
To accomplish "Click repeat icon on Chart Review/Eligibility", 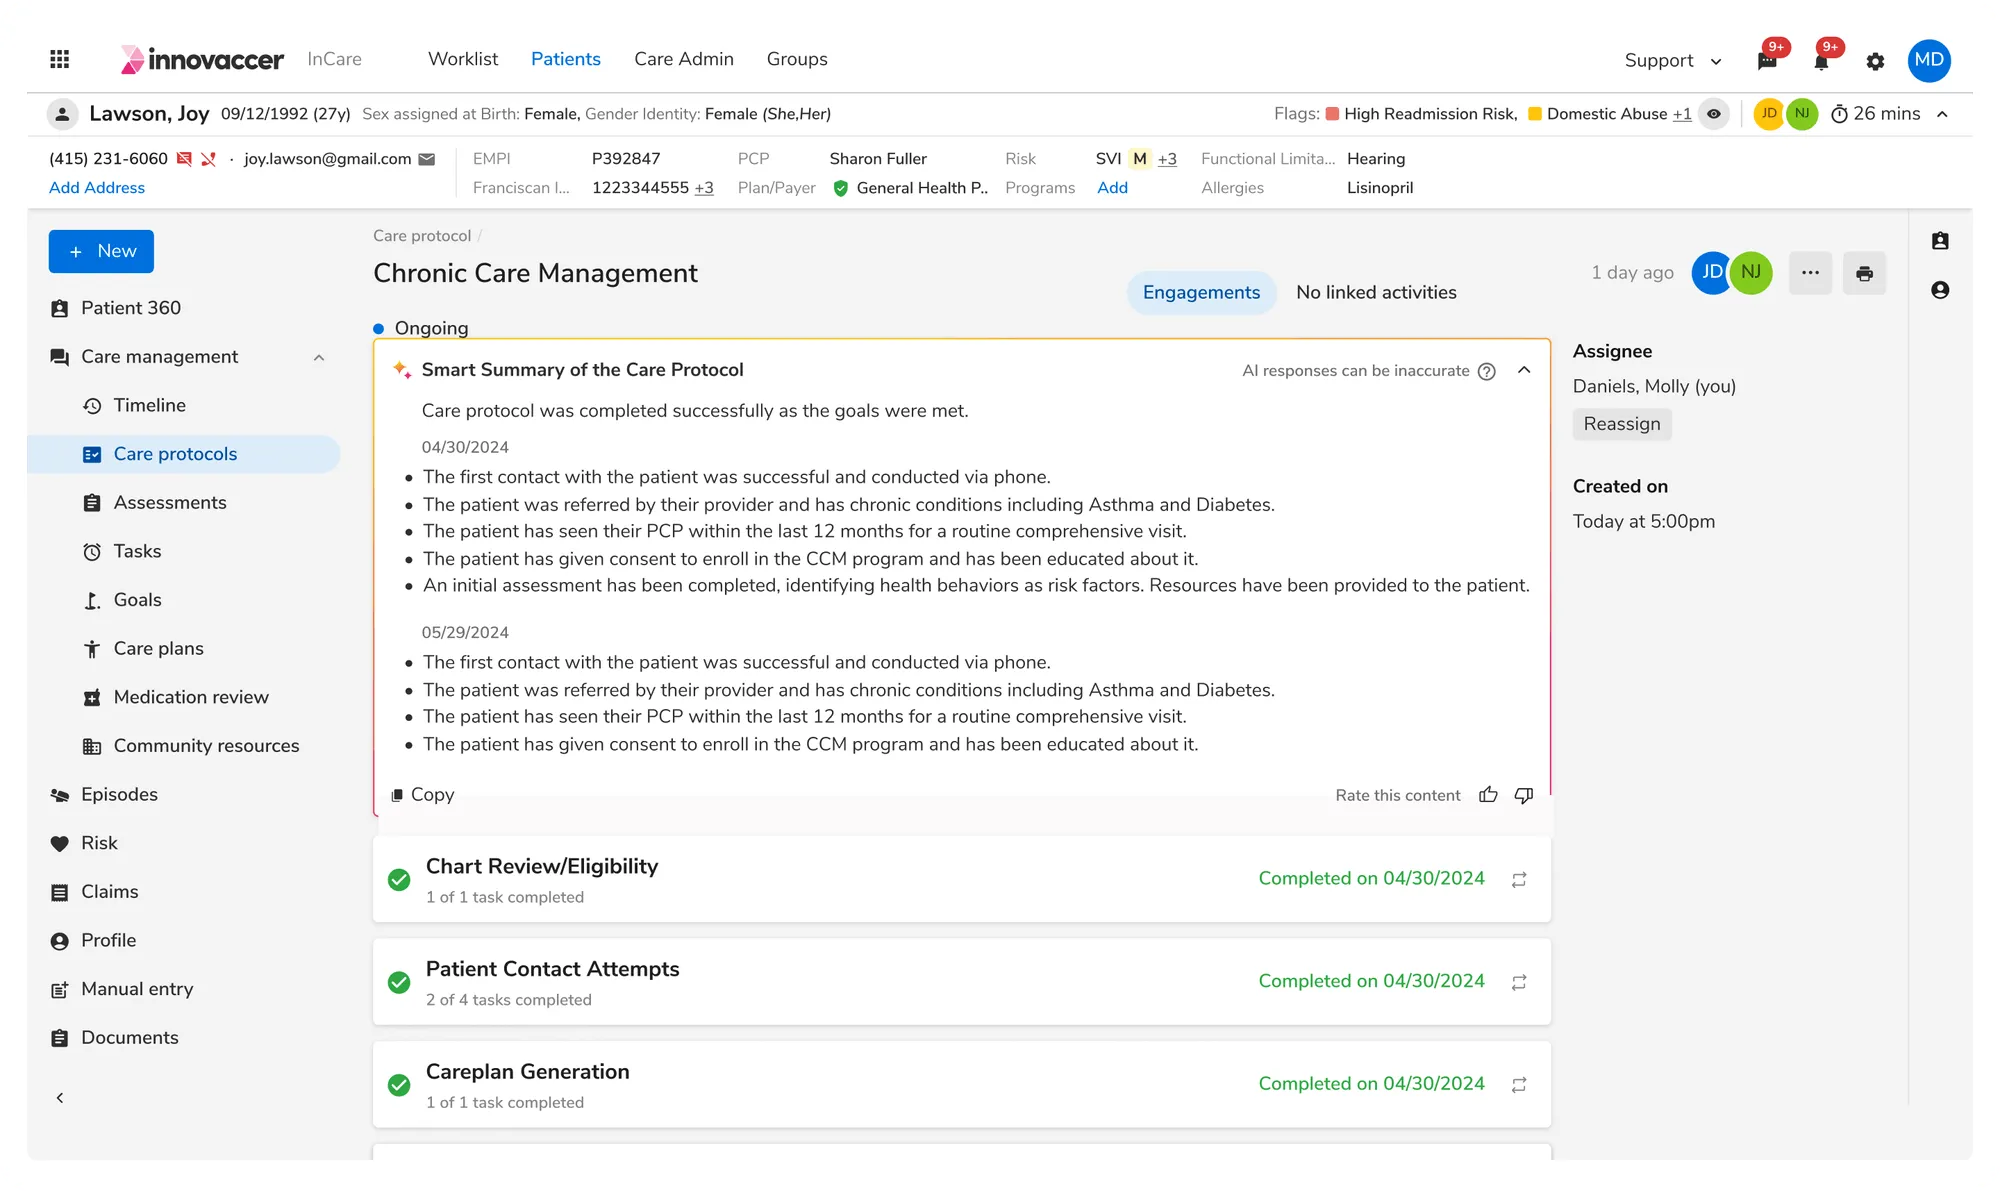I will coord(1518,880).
